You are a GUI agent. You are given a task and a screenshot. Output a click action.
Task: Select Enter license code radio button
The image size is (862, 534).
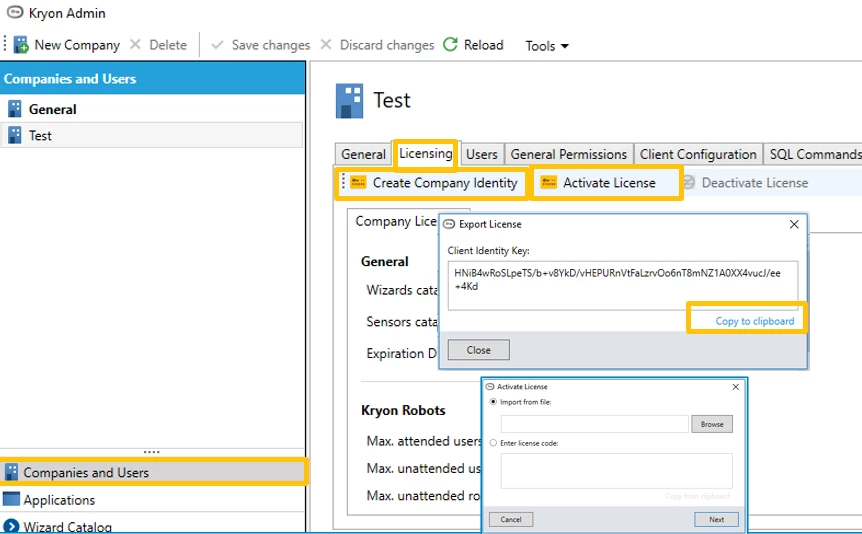[x=493, y=443]
